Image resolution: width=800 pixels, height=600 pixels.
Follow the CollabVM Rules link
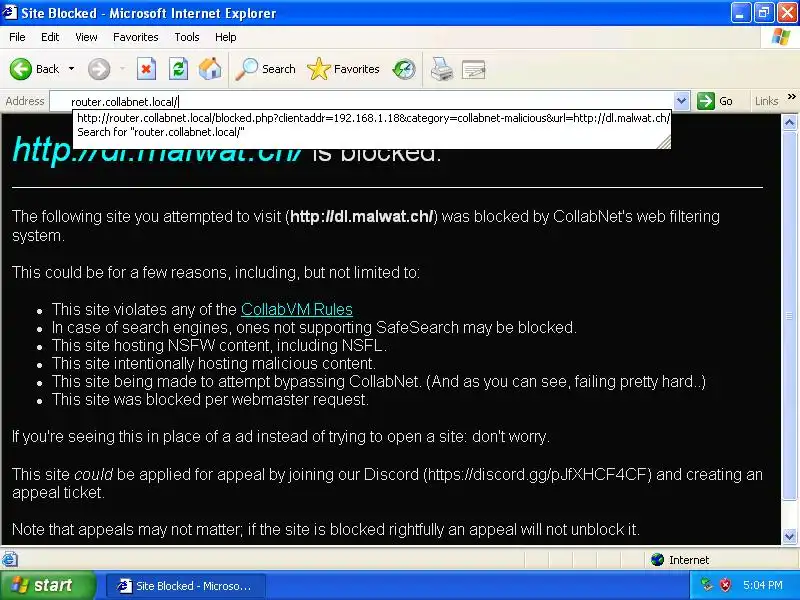[x=296, y=309]
